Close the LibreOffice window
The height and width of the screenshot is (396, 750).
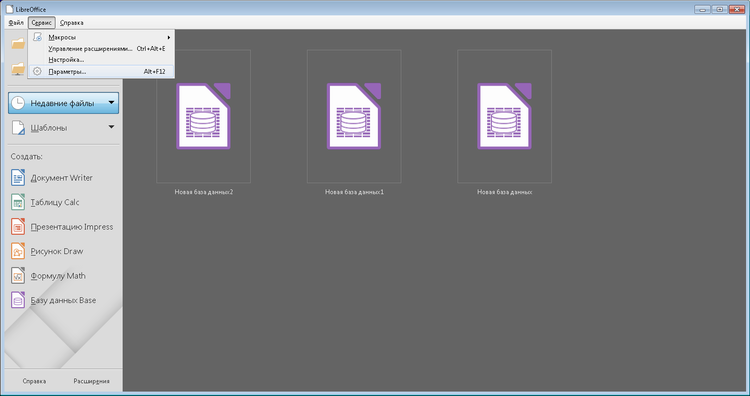737,9
